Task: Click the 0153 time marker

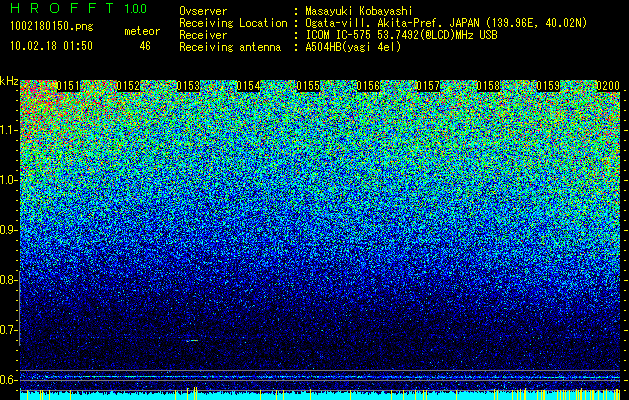Action: tap(188, 86)
